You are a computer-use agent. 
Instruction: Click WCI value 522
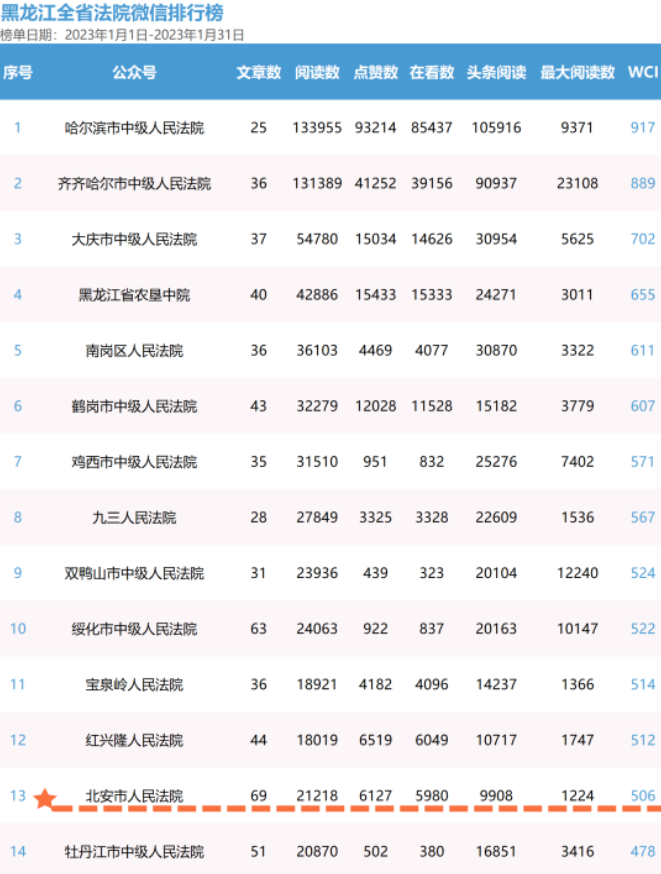643,629
